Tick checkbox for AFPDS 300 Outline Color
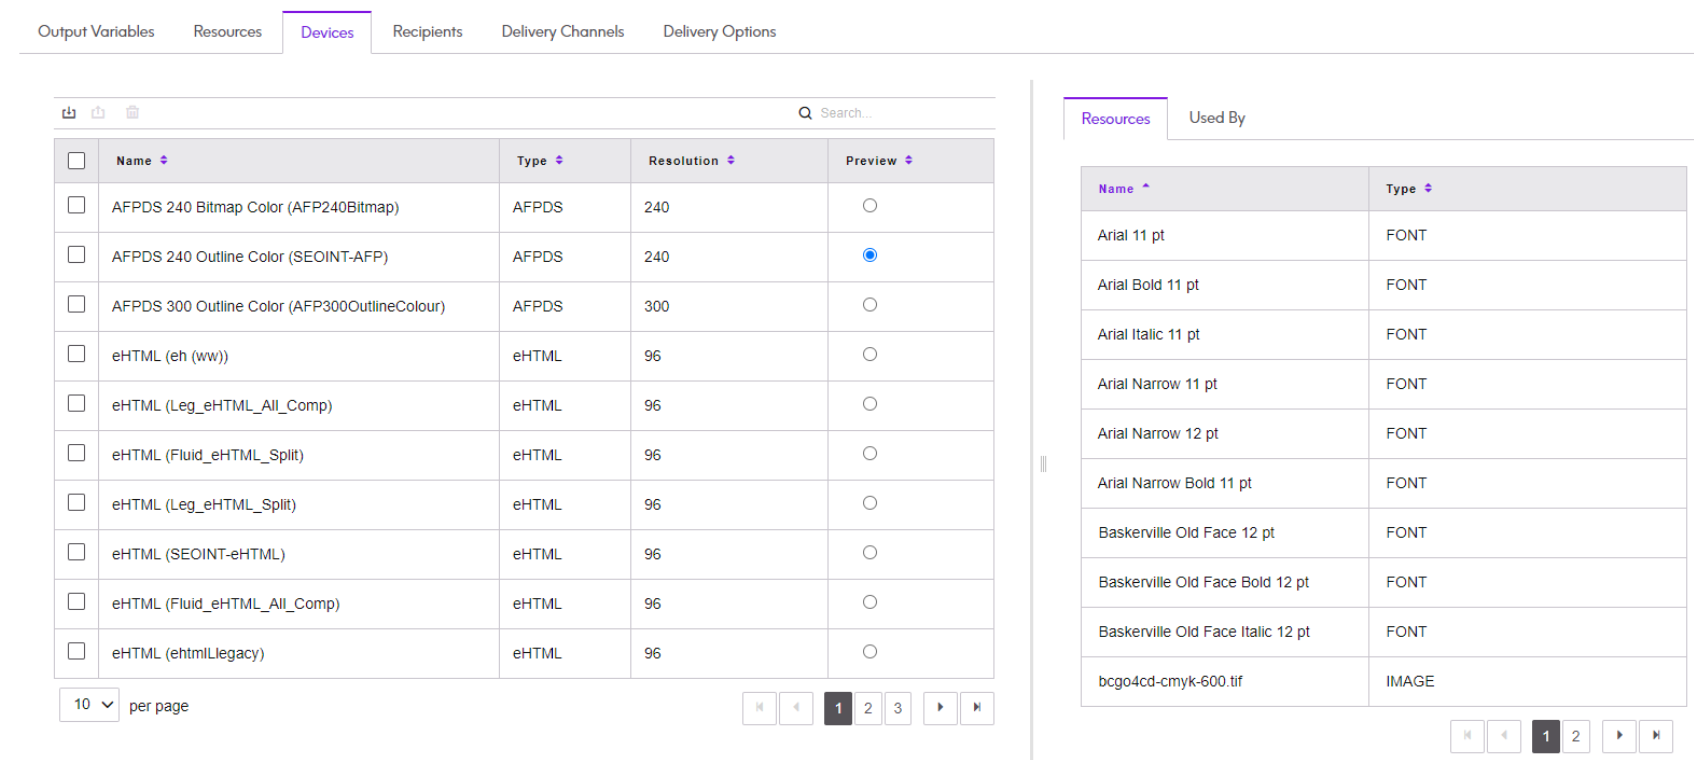The image size is (1694, 760). [x=76, y=304]
